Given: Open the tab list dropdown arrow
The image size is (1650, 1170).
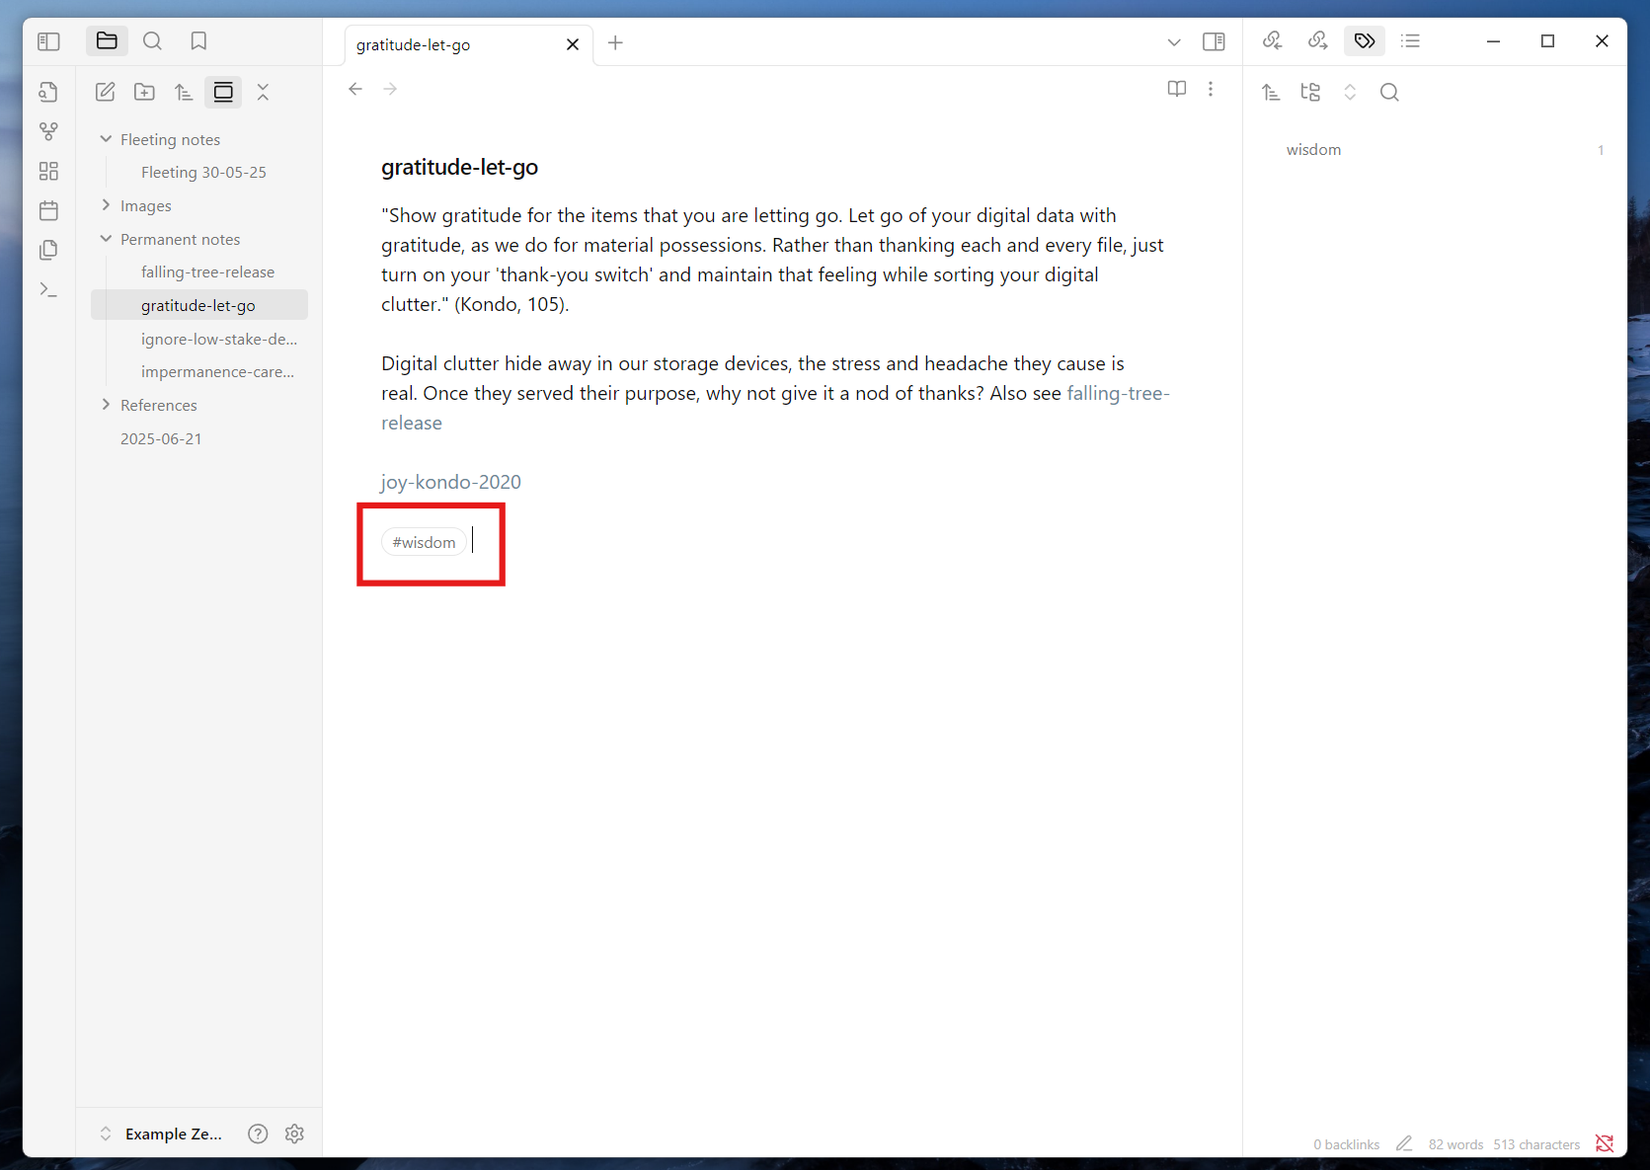Looking at the screenshot, I should (x=1174, y=42).
